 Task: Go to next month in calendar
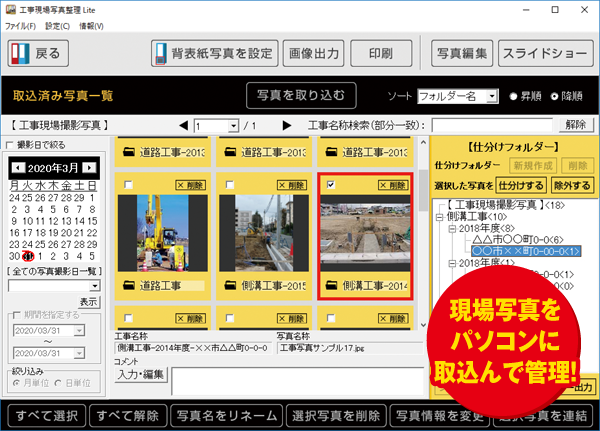(89, 168)
